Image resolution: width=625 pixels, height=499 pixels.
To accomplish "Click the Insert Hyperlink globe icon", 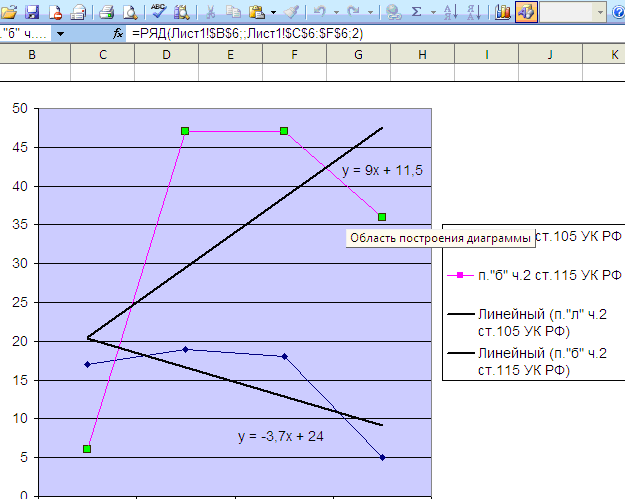I will (x=393, y=12).
